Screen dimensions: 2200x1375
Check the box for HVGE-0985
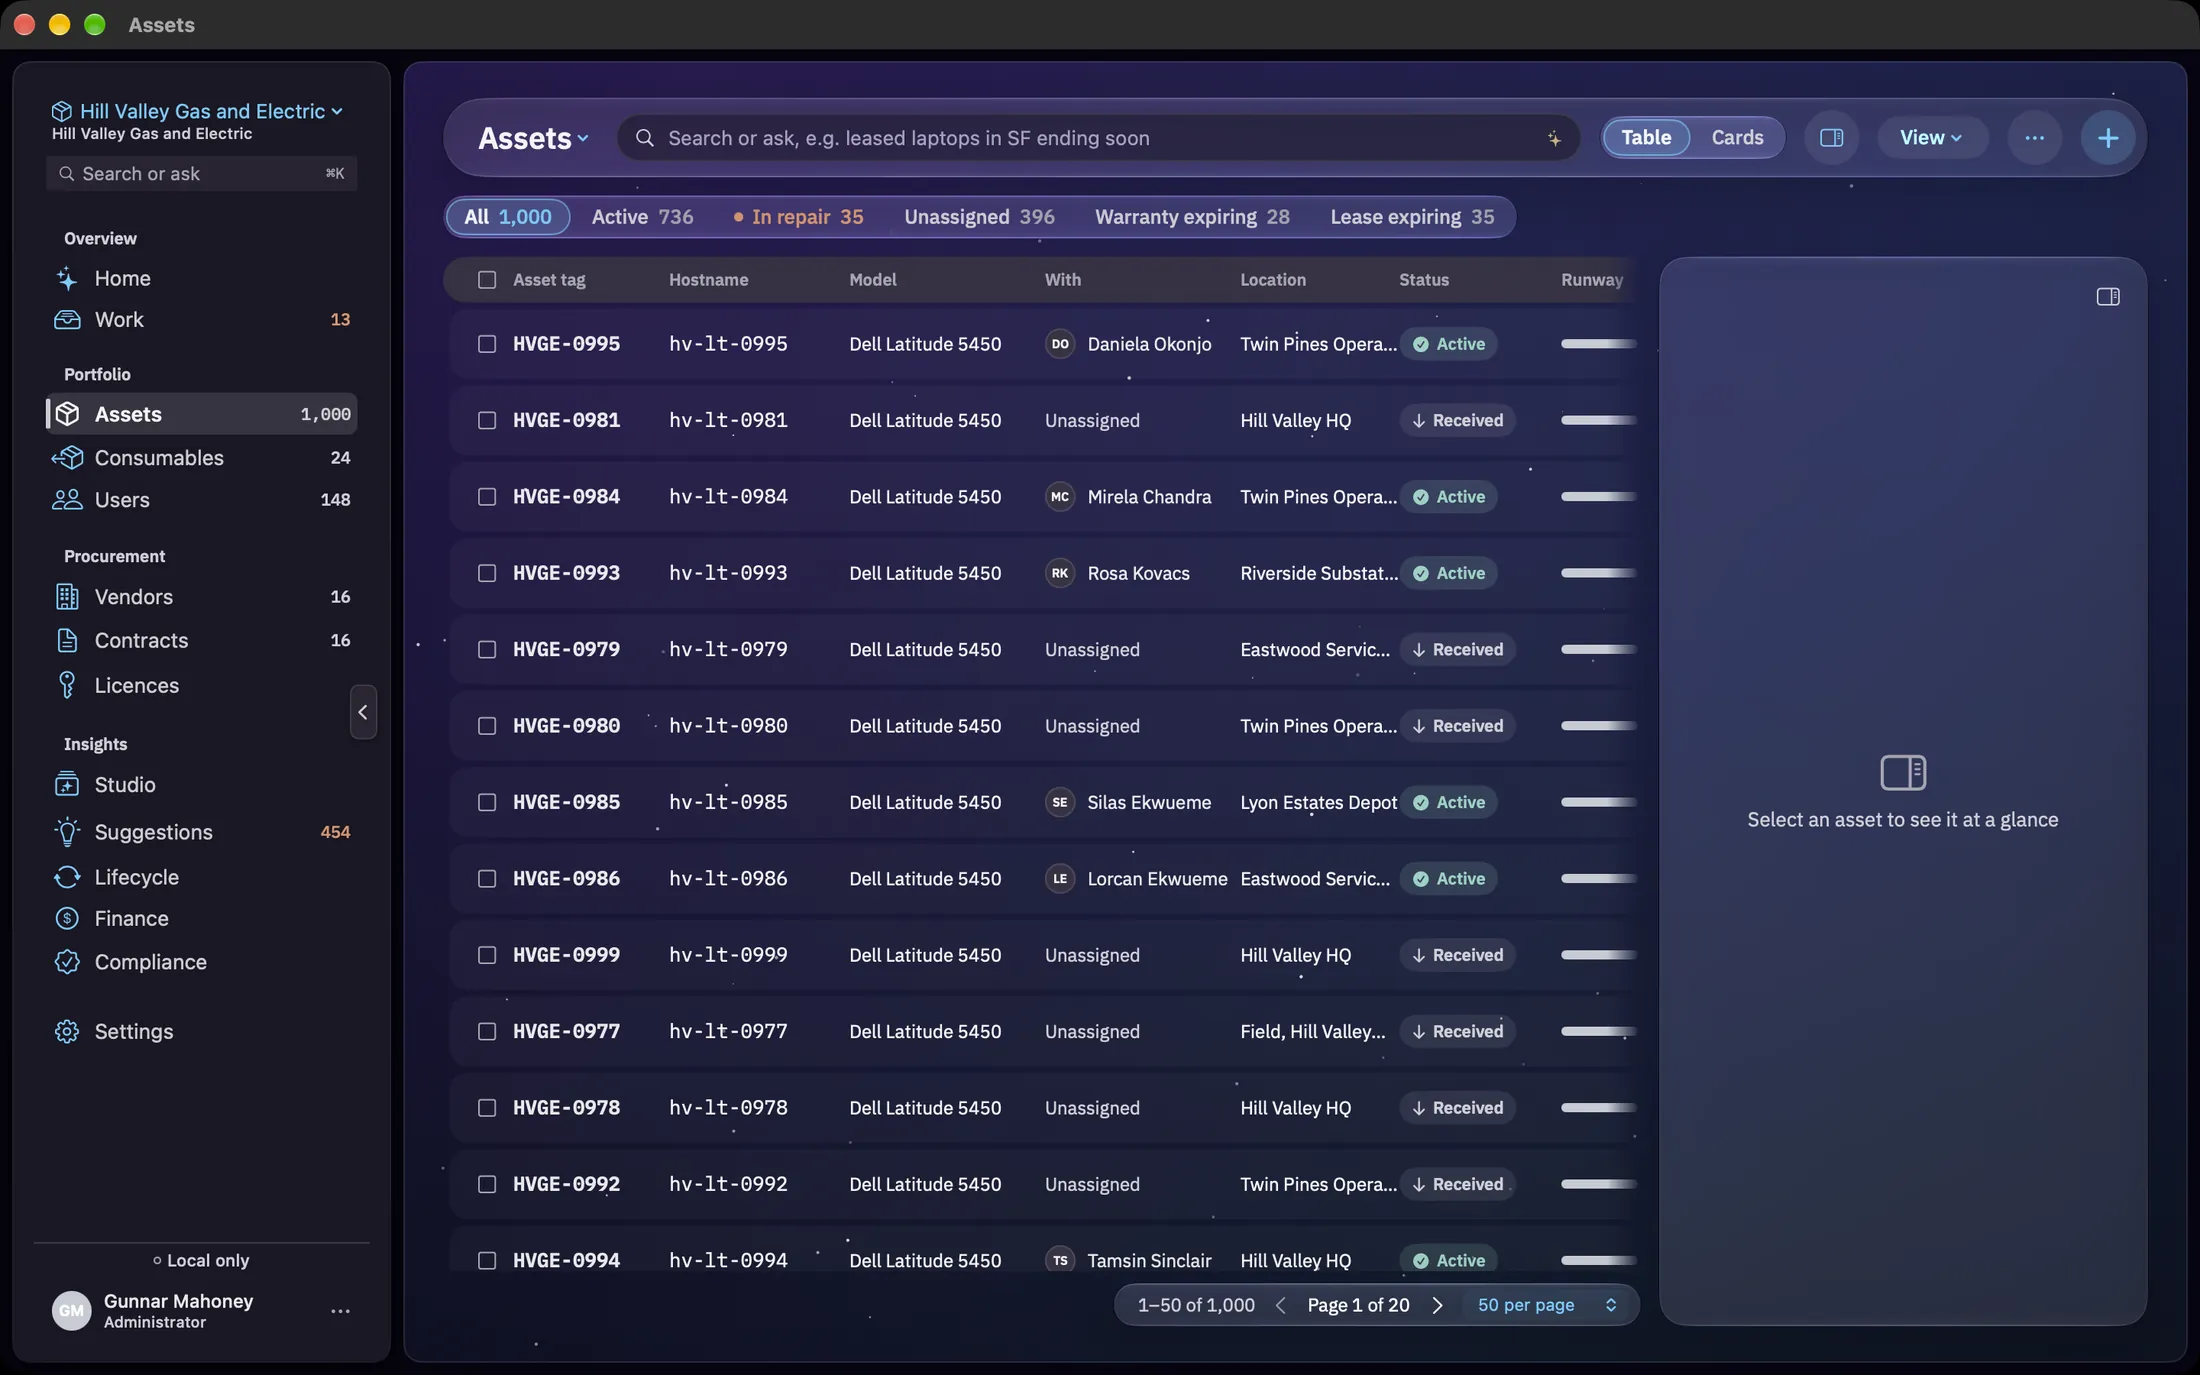(x=487, y=802)
